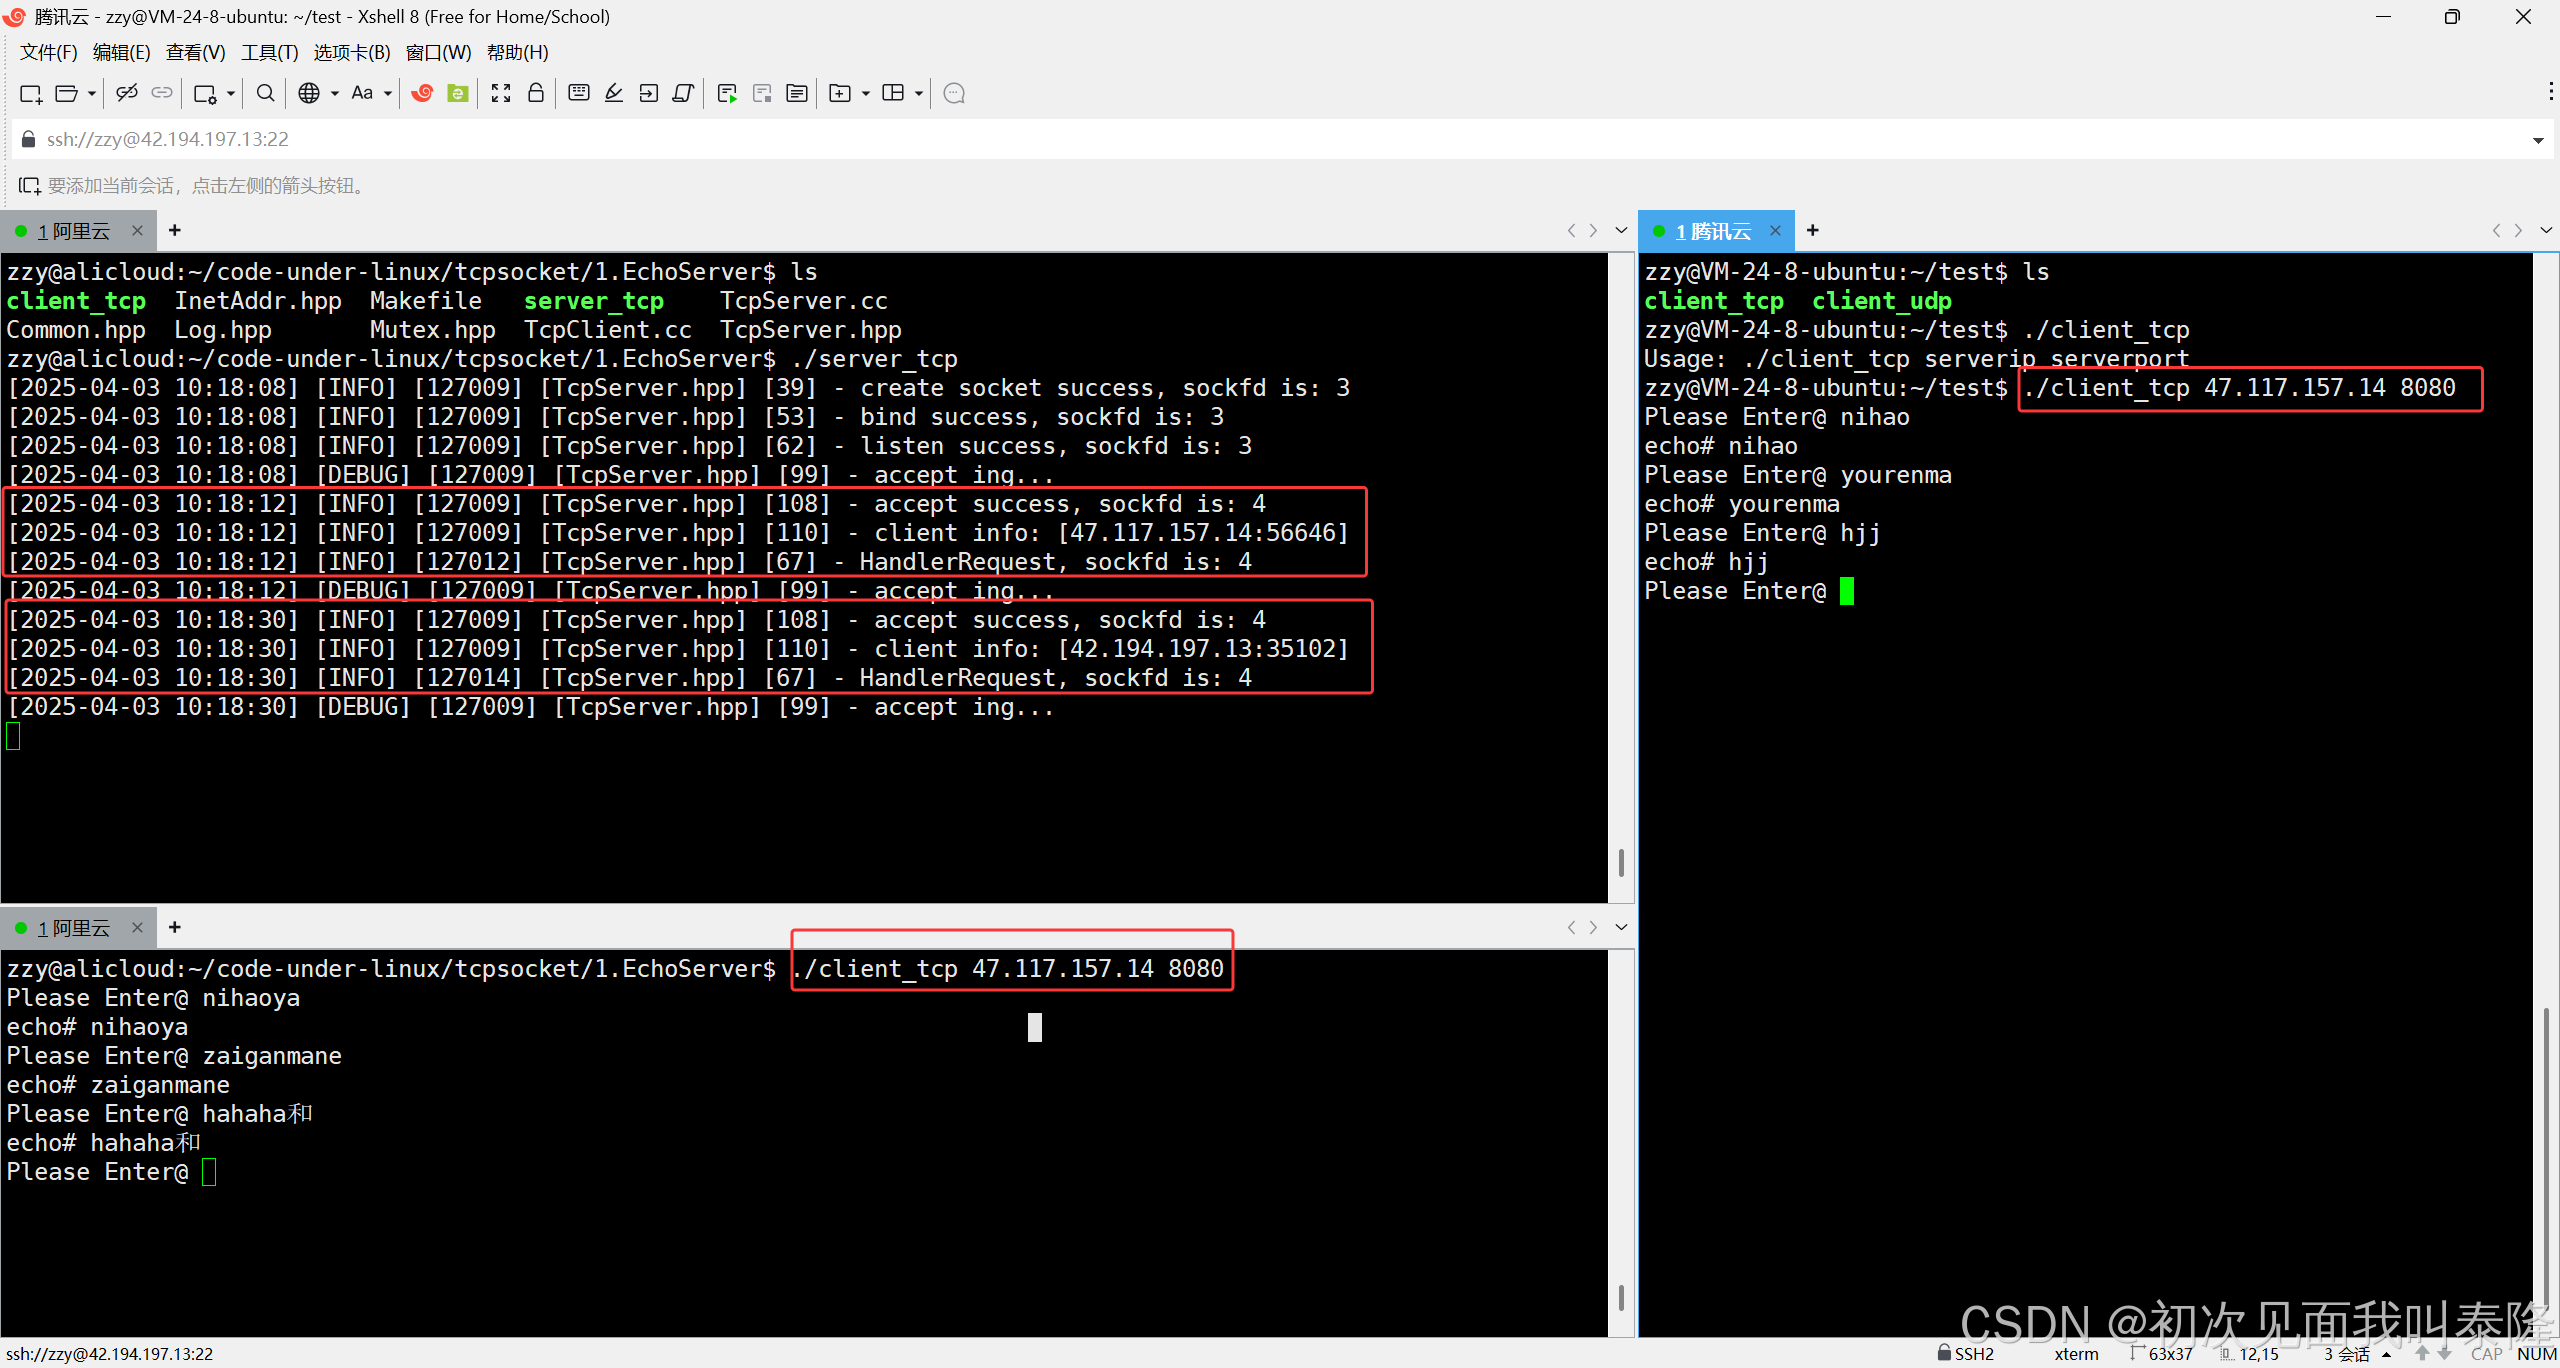Click the lock screen padlock icon
This screenshot has height=1368, width=2560.
[x=536, y=93]
